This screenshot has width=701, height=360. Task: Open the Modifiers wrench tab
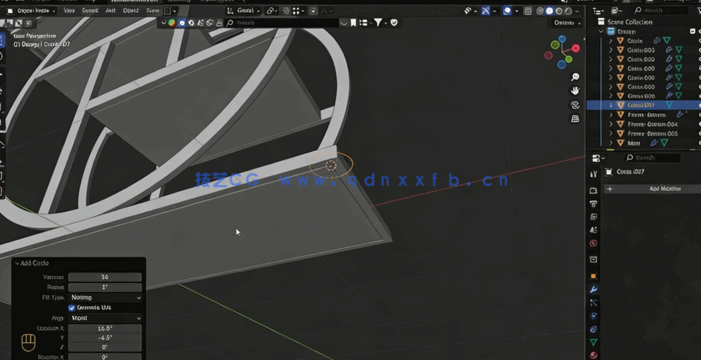click(x=593, y=289)
